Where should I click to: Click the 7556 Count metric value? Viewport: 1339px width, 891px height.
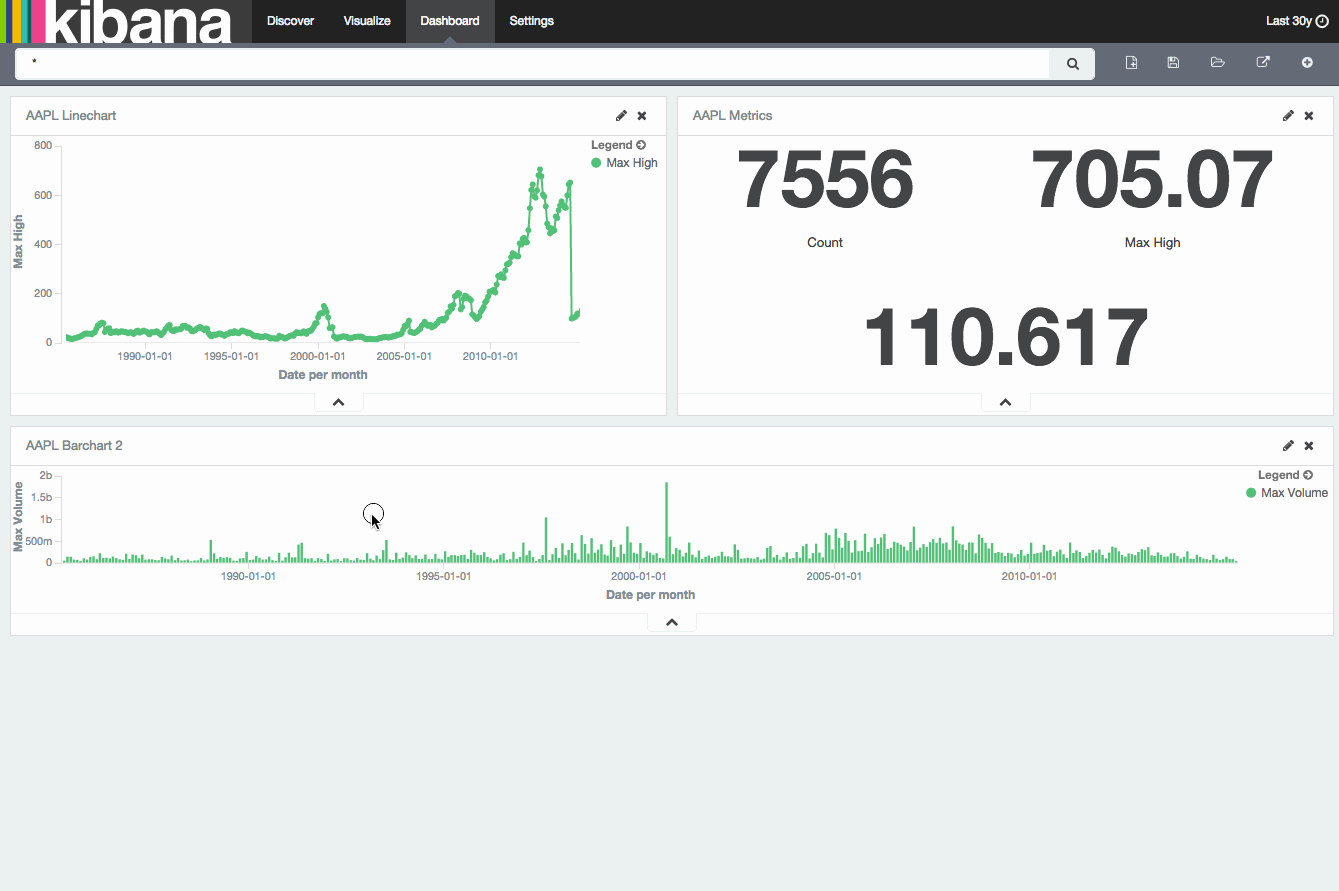(825, 180)
